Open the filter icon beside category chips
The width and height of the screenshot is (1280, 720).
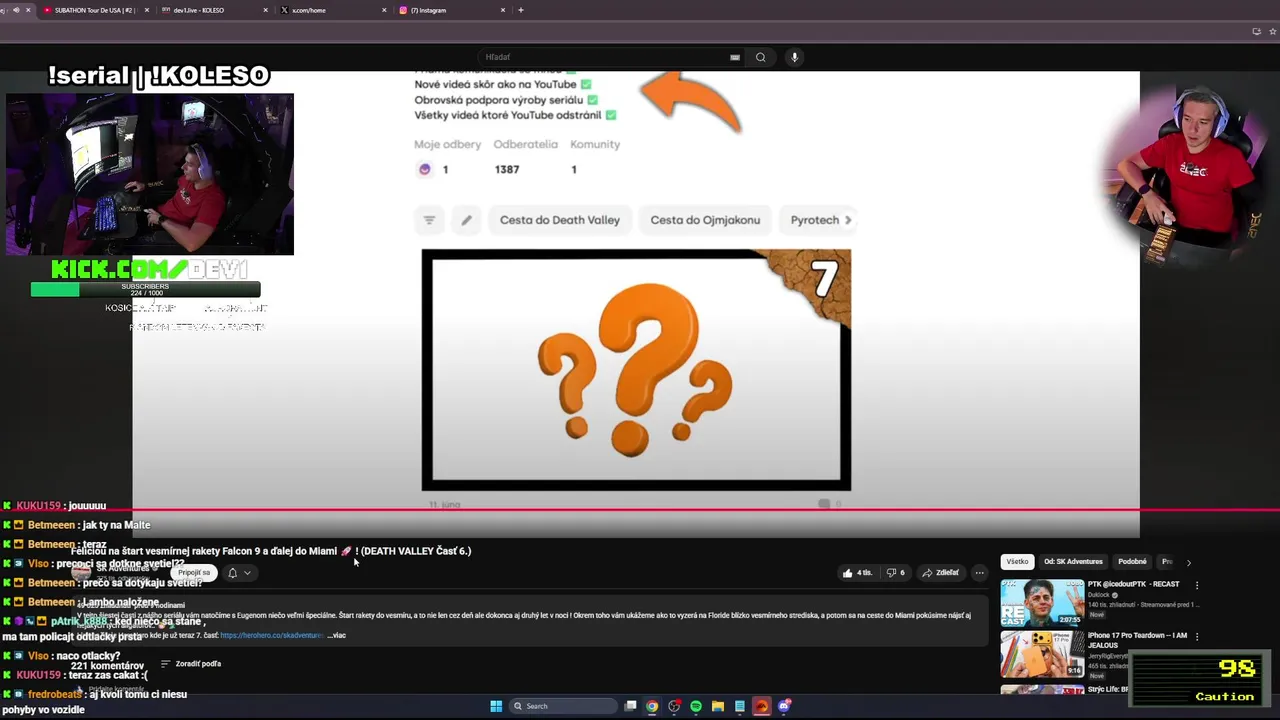(429, 220)
